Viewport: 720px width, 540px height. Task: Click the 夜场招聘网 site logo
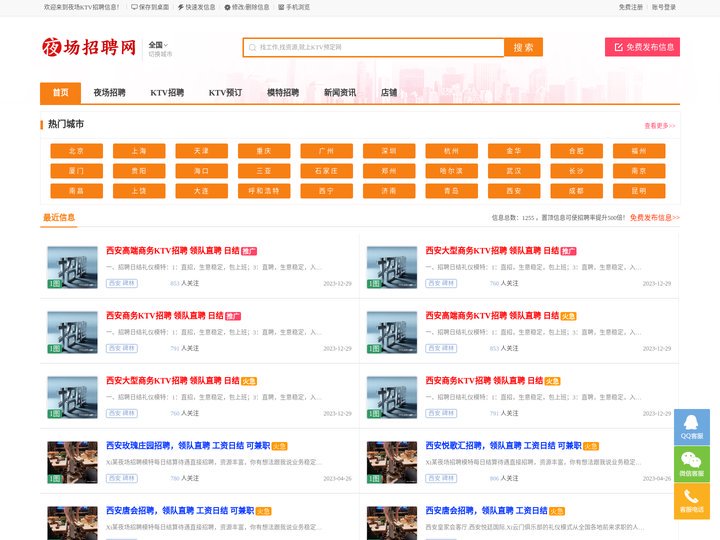[89, 47]
